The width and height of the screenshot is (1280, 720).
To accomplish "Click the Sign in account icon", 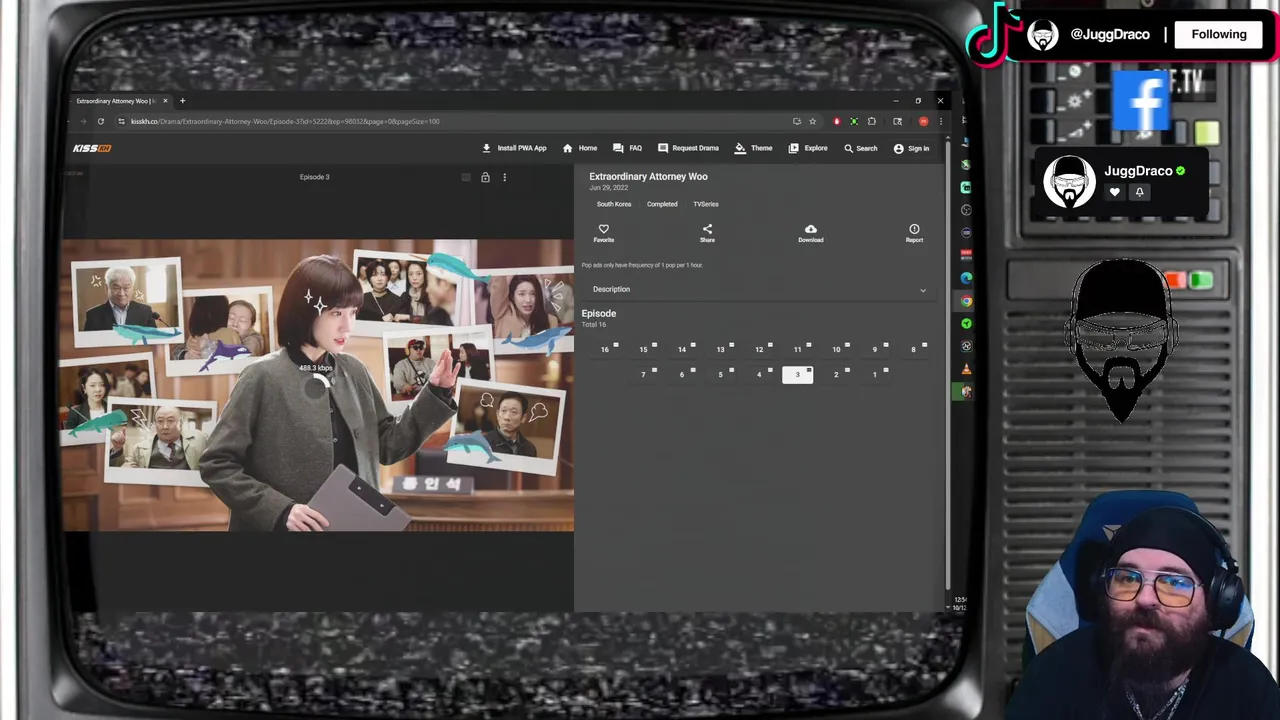I will [x=898, y=148].
